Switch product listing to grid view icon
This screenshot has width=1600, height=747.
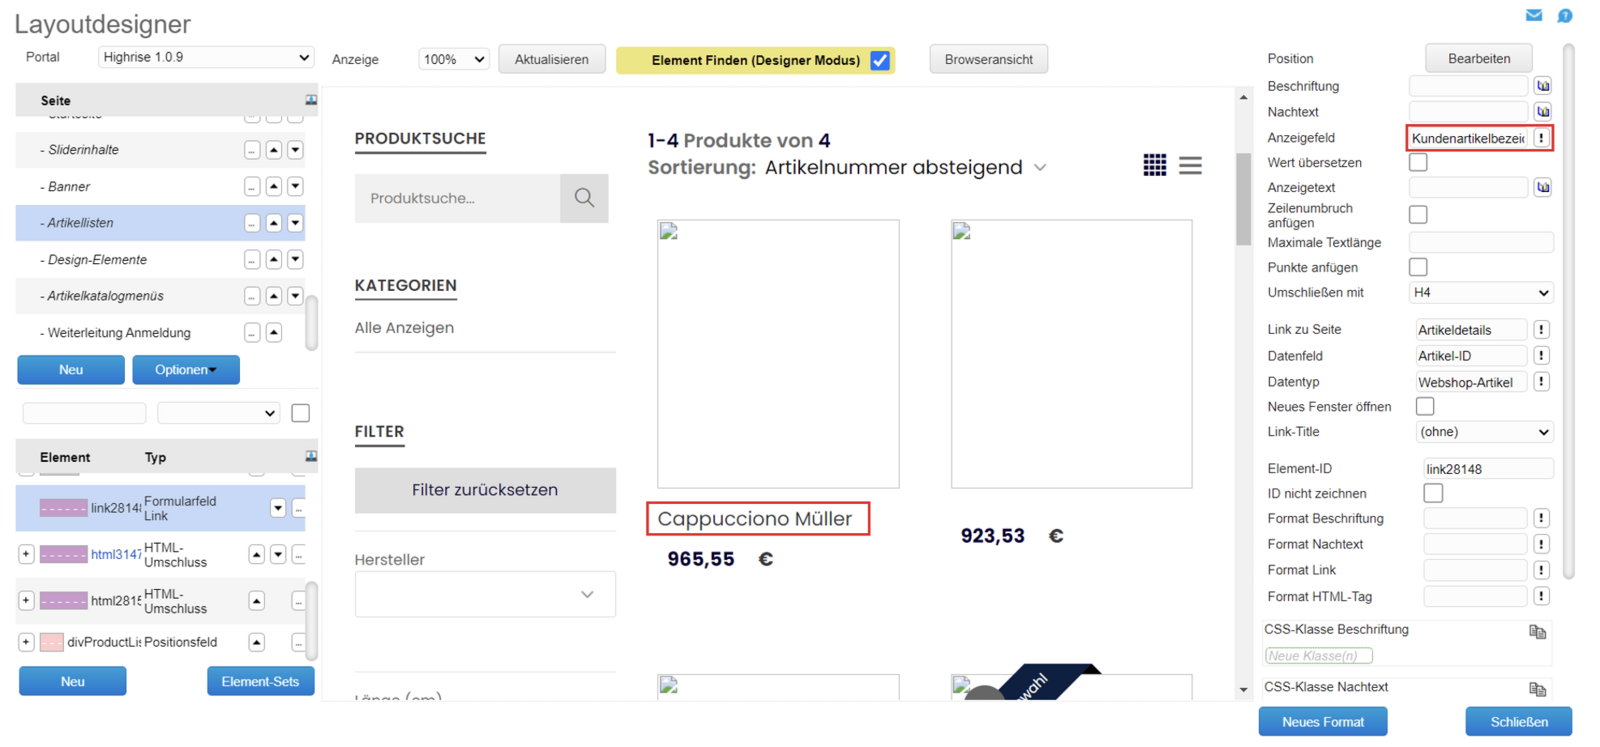click(x=1154, y=165)
